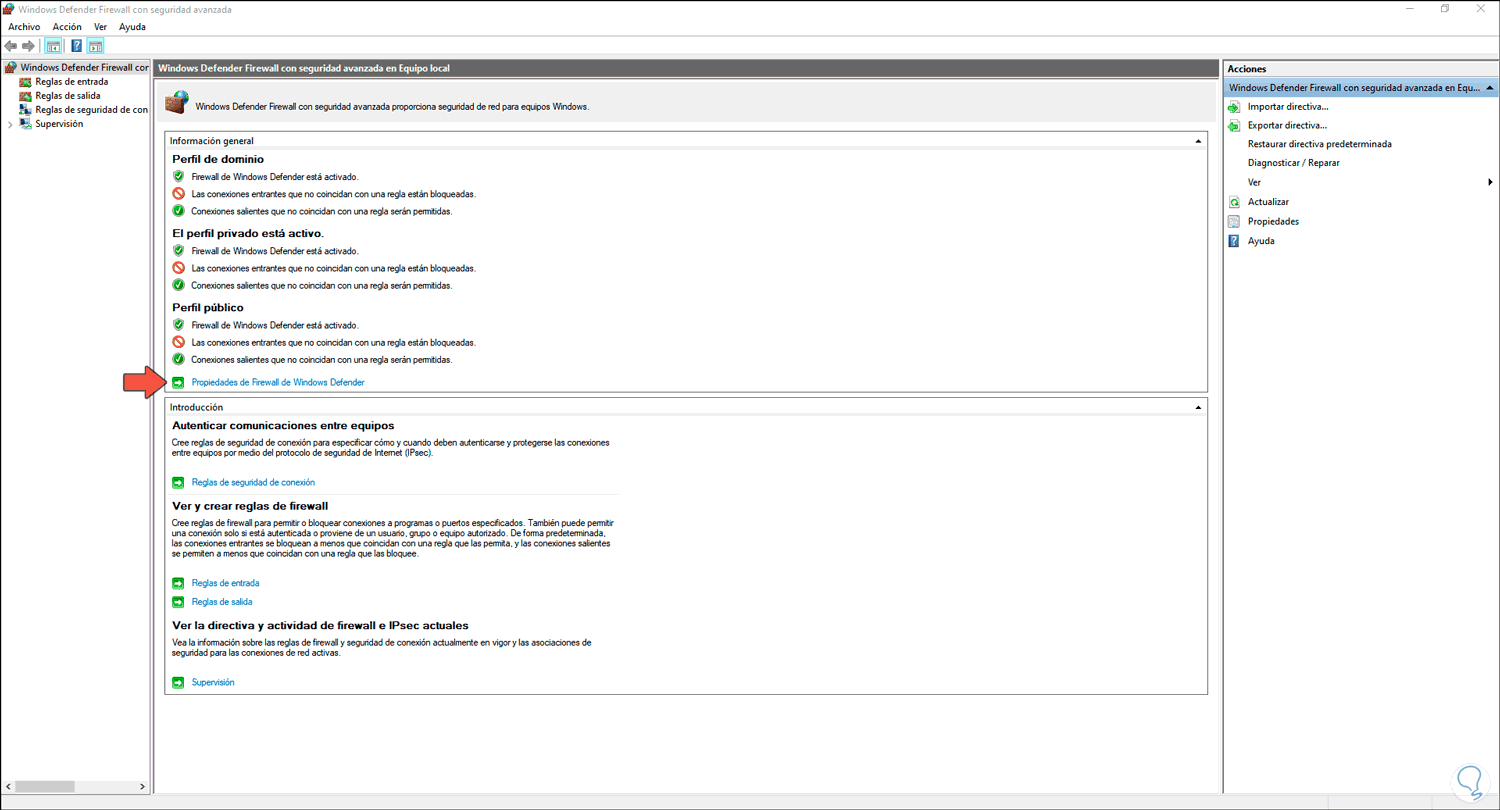
Task: Click the Propiedades icon in Acciones pane
Action: (x=1234, y=221)
